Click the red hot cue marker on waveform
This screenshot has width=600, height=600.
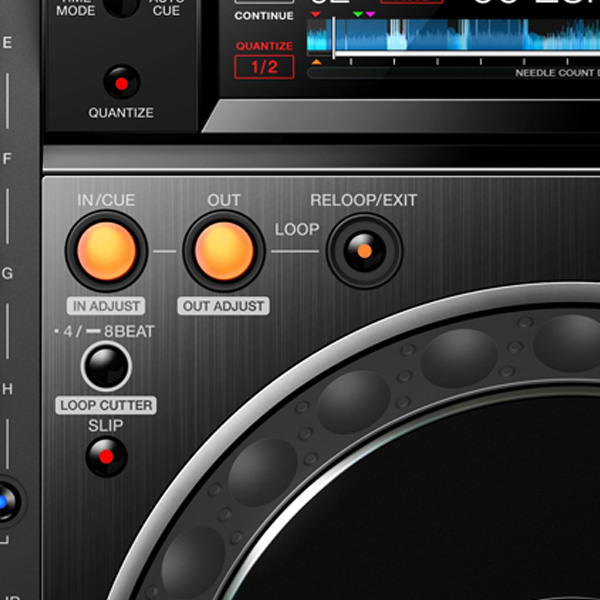tap(315, 14)
